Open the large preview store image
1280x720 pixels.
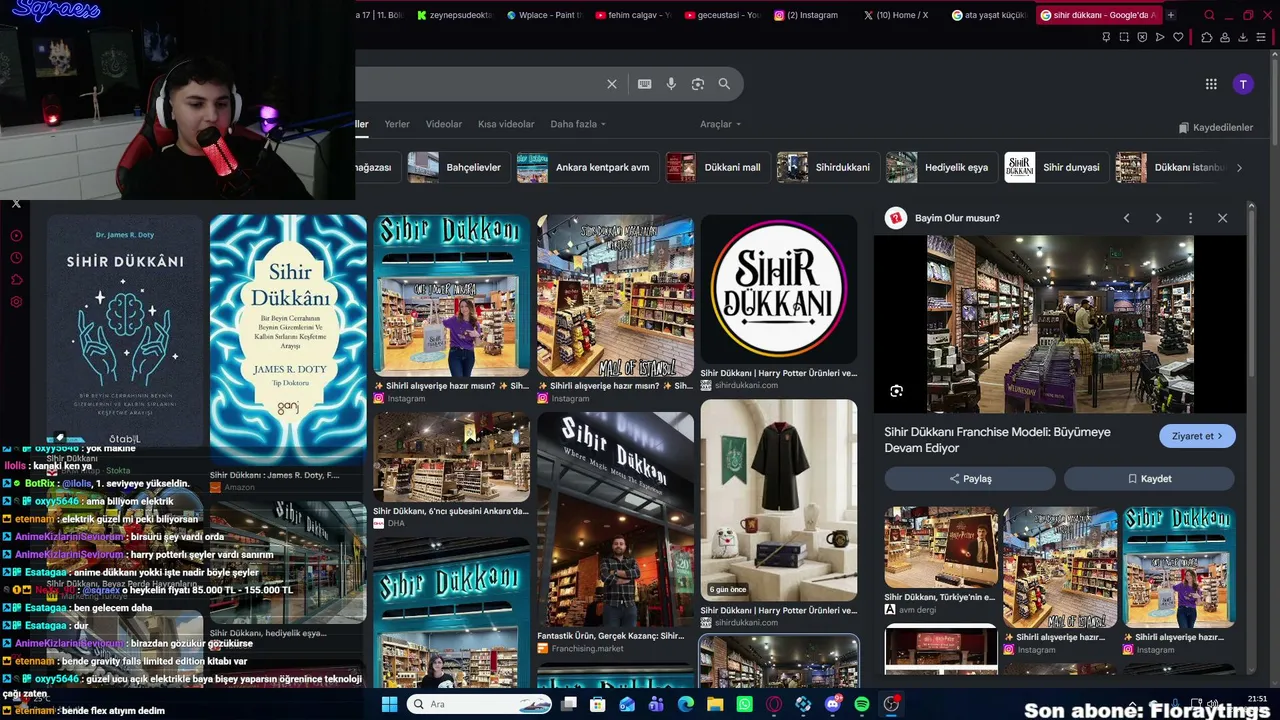click(x=1060, y=324)
